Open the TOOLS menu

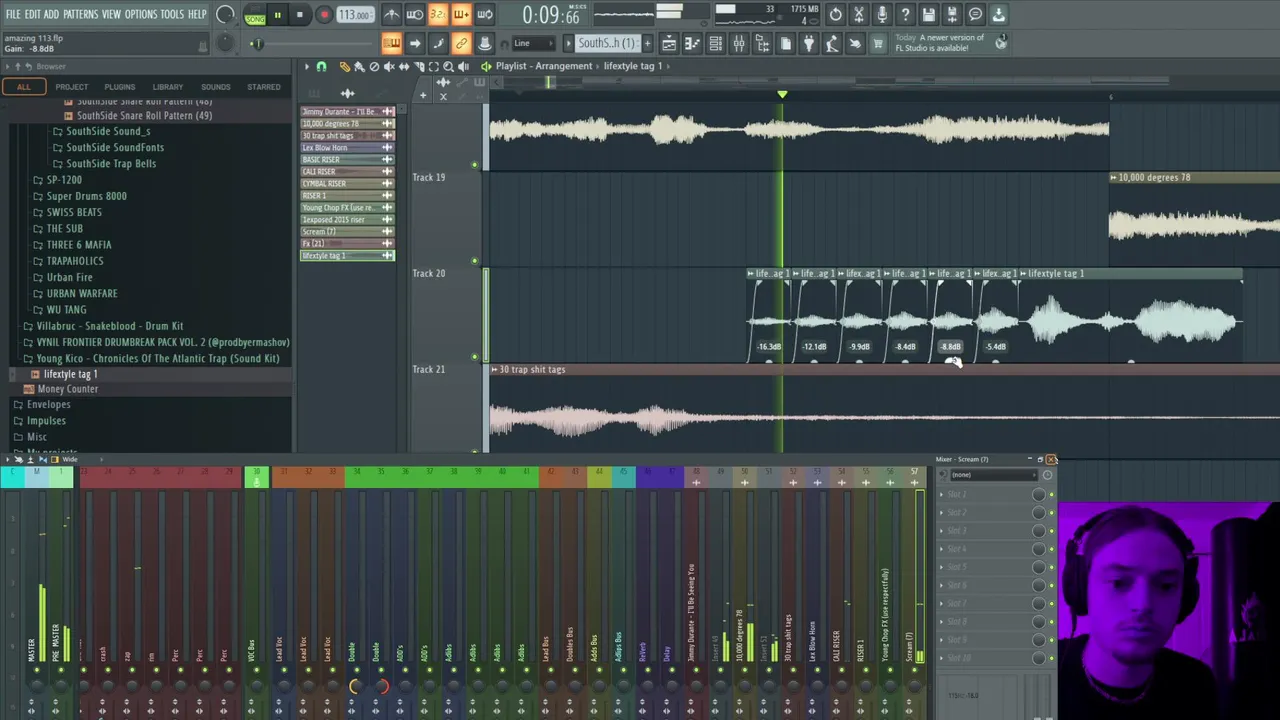172,14
